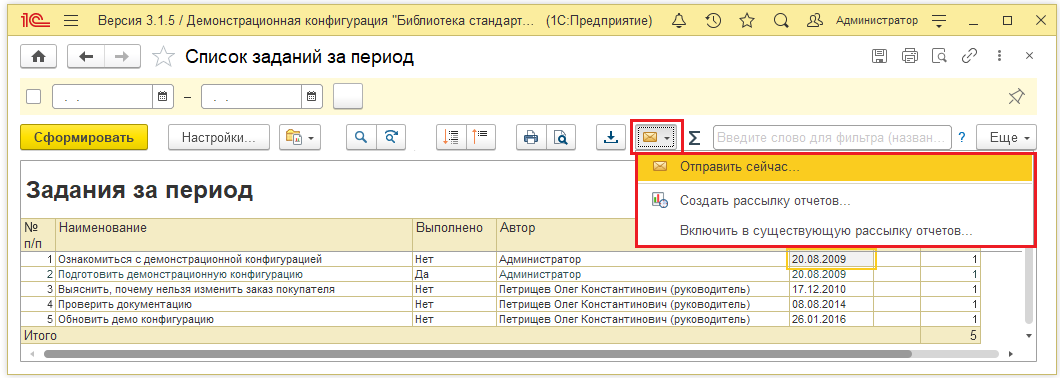Click the find magnifier icon in toolbar
This screenshot has width=1060, height=378.
point(362,137)
